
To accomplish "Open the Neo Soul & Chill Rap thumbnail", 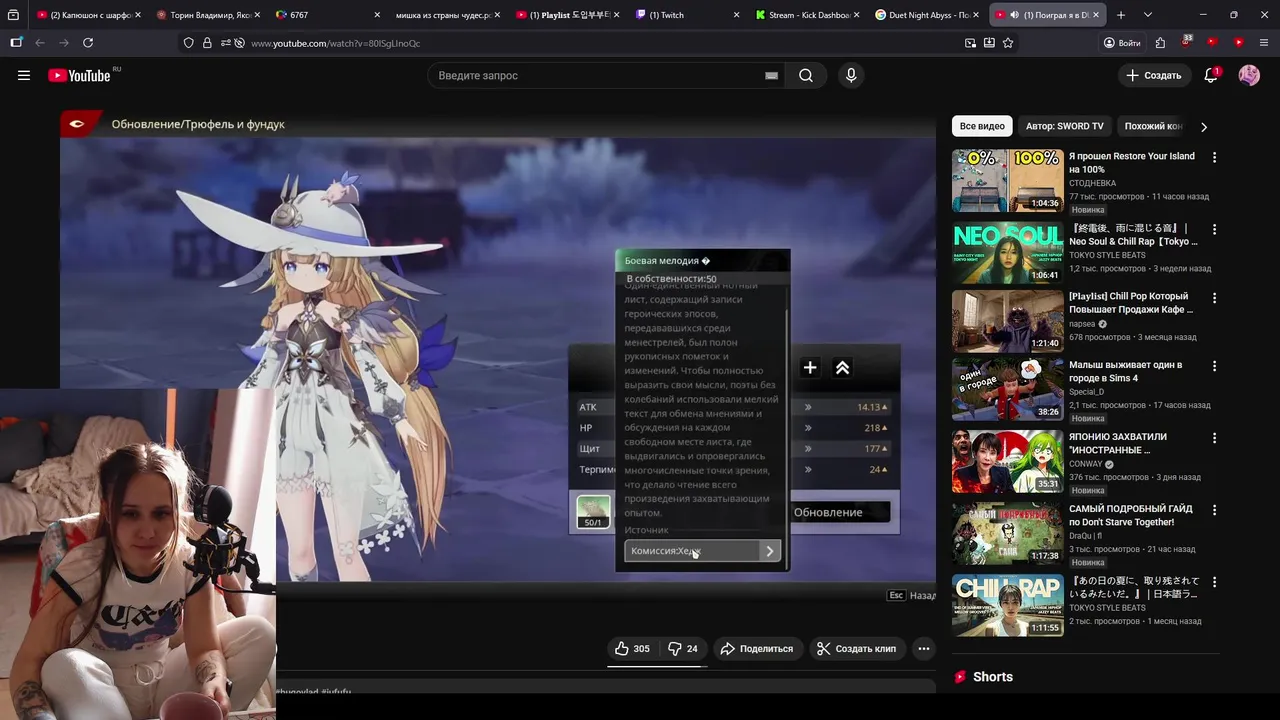I will (x=1007, y=253).
